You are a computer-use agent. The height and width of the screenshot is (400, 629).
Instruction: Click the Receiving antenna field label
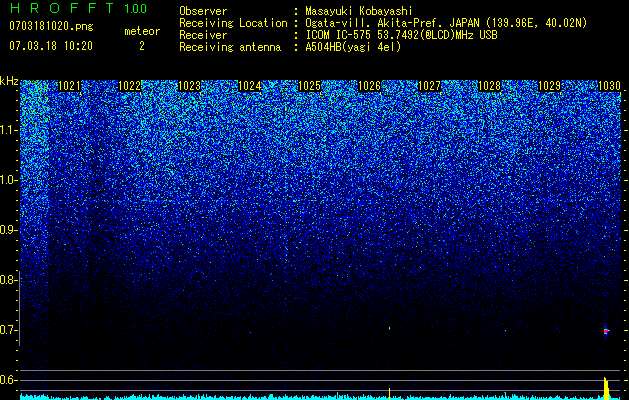point(230,47)
